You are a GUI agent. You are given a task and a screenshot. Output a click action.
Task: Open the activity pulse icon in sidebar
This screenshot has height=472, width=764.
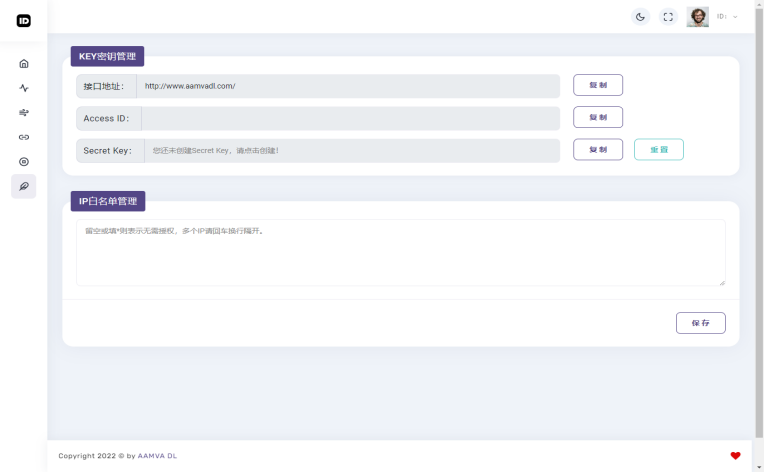(24, 88)
